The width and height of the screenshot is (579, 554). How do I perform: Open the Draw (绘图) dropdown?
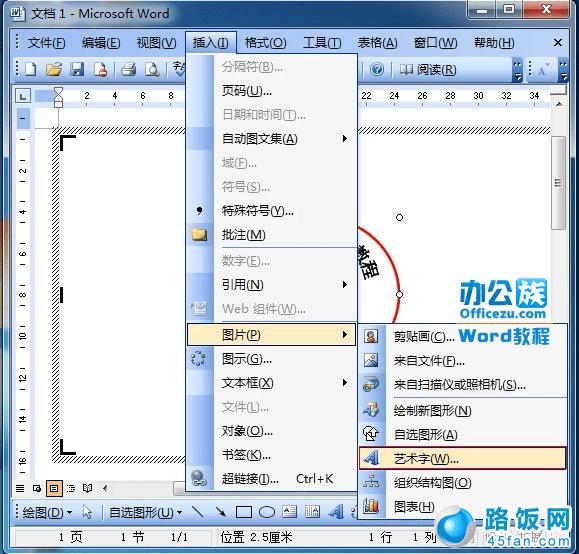click(x=47, y=512)
